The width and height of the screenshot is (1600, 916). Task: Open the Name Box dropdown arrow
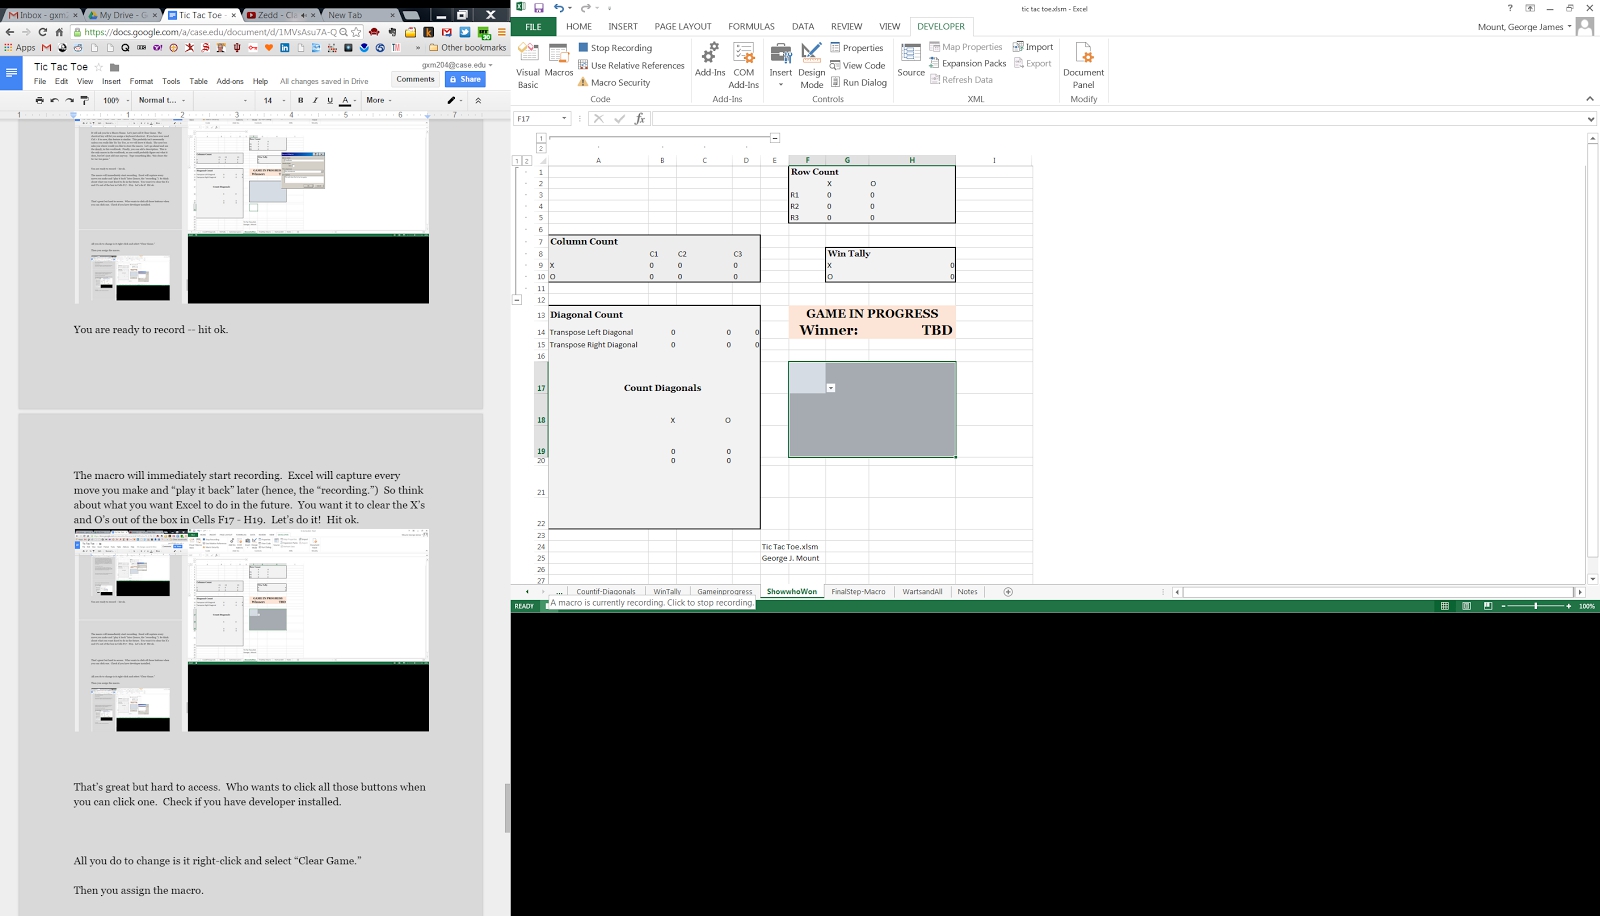point(564,119)
